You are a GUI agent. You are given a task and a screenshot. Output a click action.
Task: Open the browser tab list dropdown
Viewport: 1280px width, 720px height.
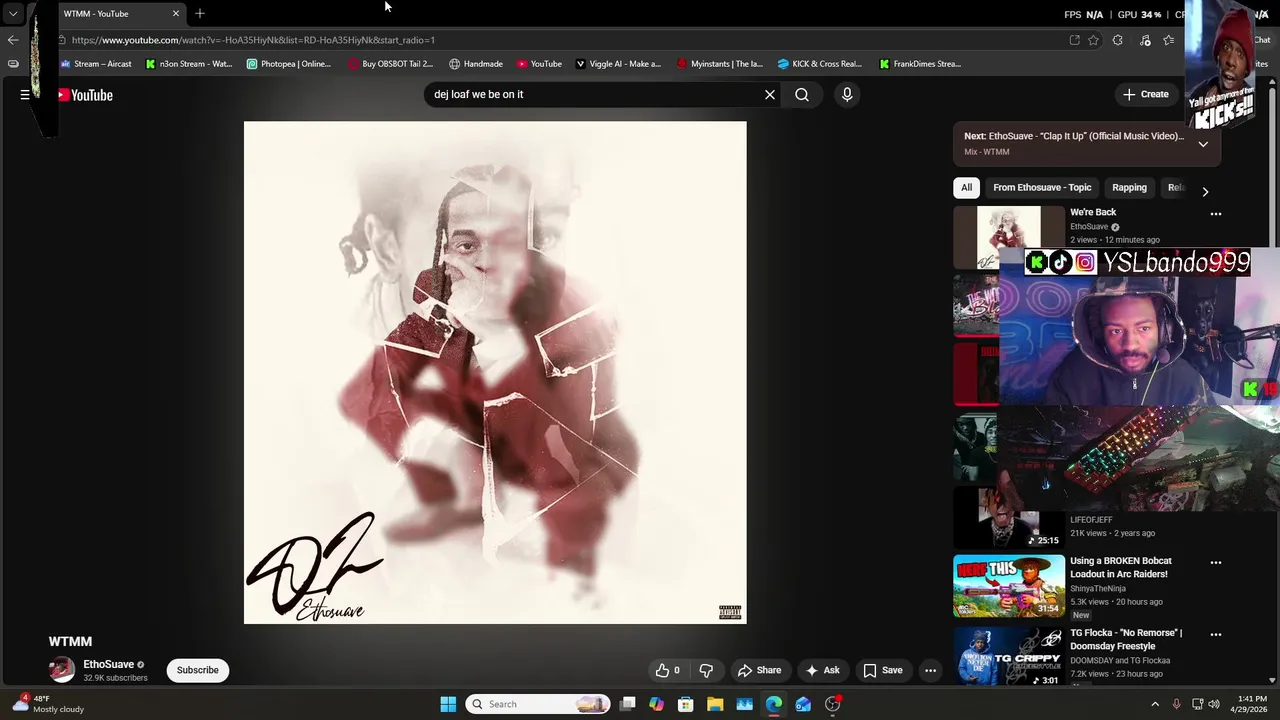(x=13, y=14)
